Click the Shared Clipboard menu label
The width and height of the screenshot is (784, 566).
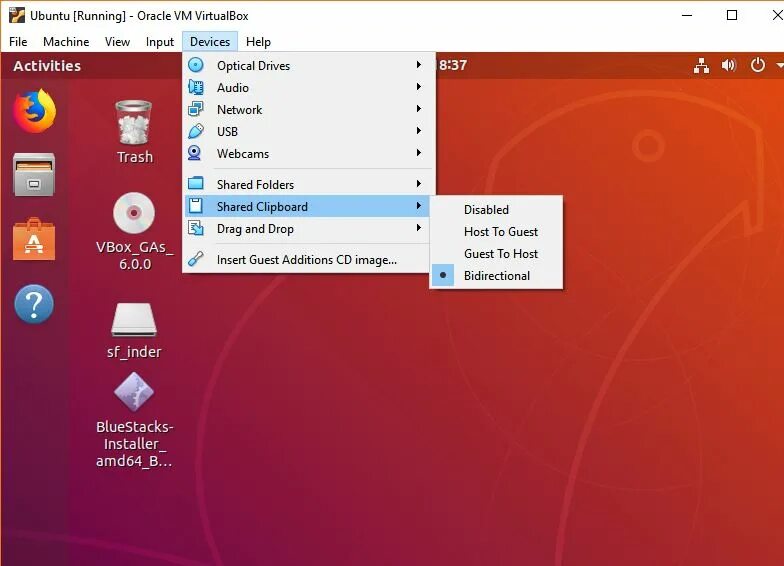pos(262,206)
